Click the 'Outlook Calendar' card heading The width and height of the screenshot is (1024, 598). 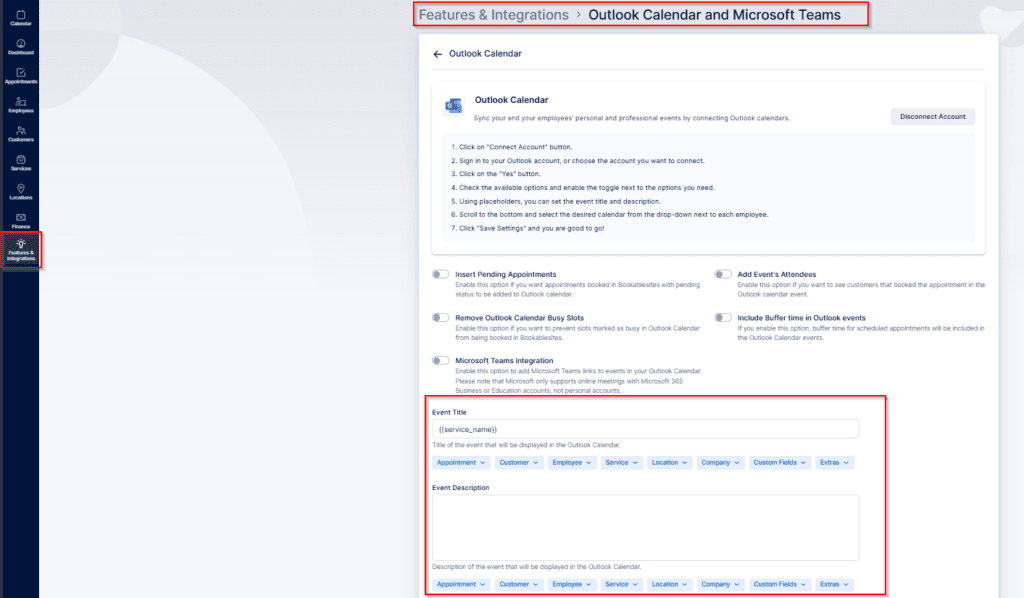coord(511,100)
